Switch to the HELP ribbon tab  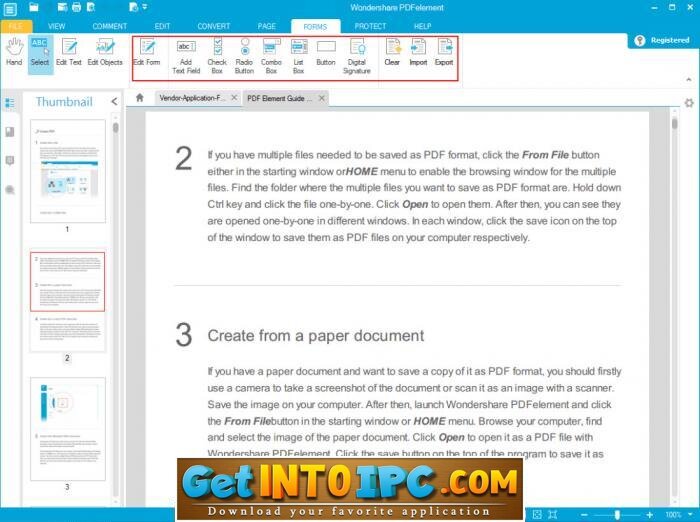(x=422, y=26)
